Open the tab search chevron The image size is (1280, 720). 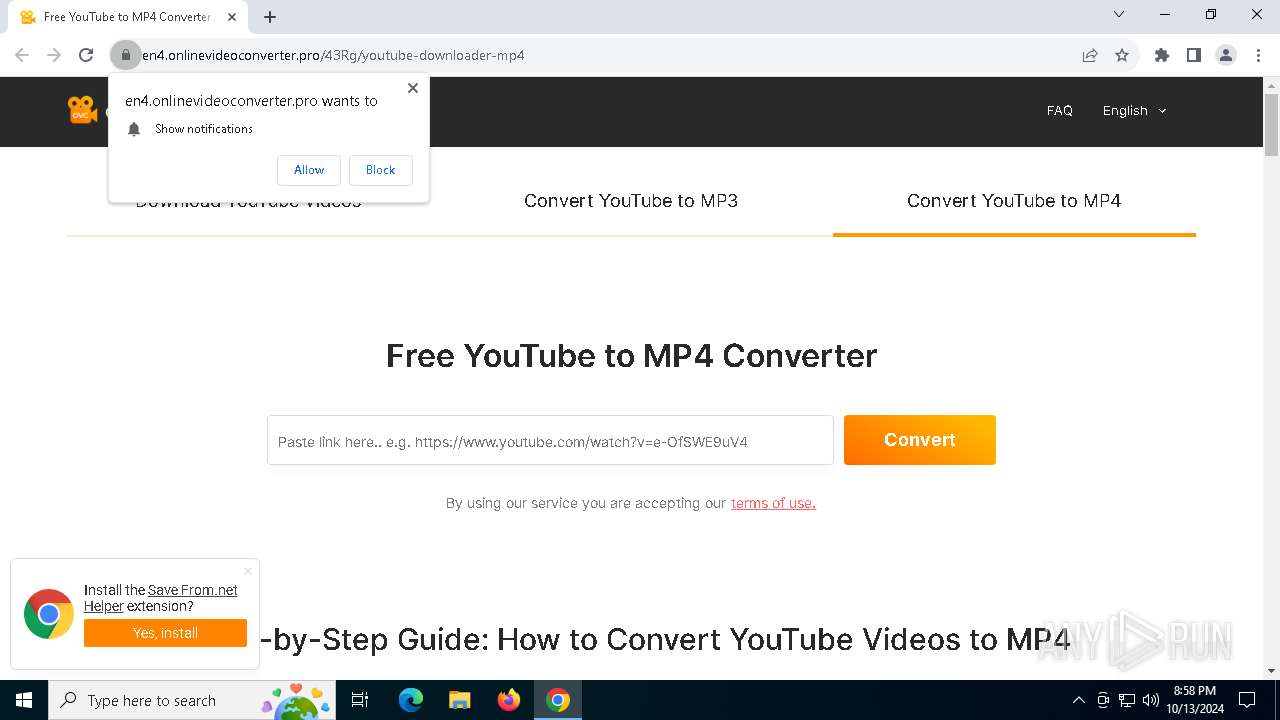click(x=1119, y=15)
